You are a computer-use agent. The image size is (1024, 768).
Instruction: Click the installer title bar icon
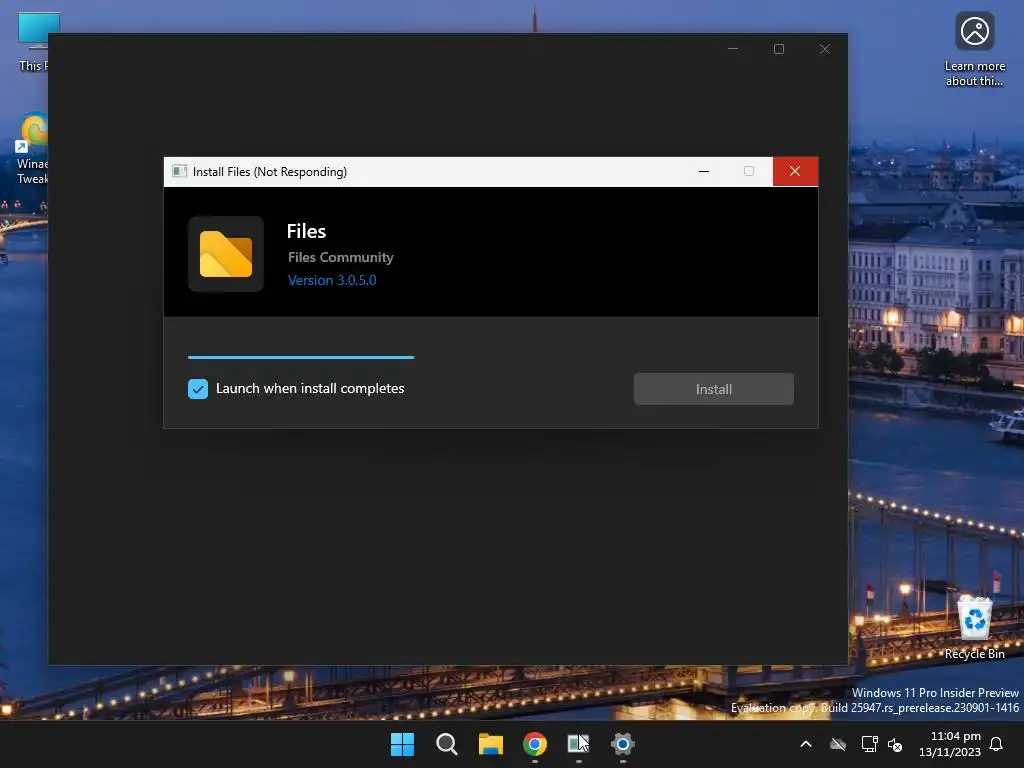tap(179, 171)
